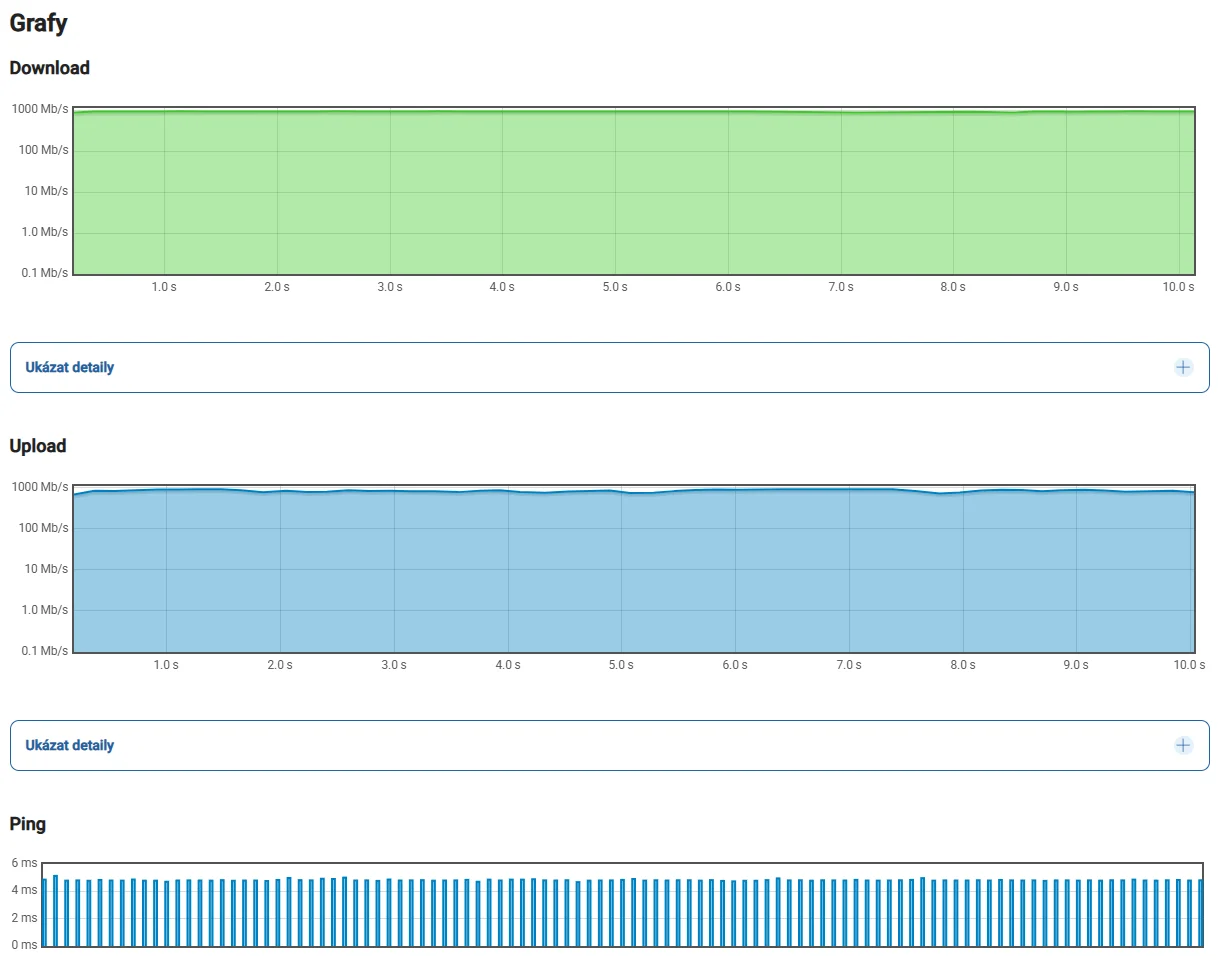Click Upload graph 1.0 s time label
The height and width of the screenshot is (966, 1218).
click(166, 665)
